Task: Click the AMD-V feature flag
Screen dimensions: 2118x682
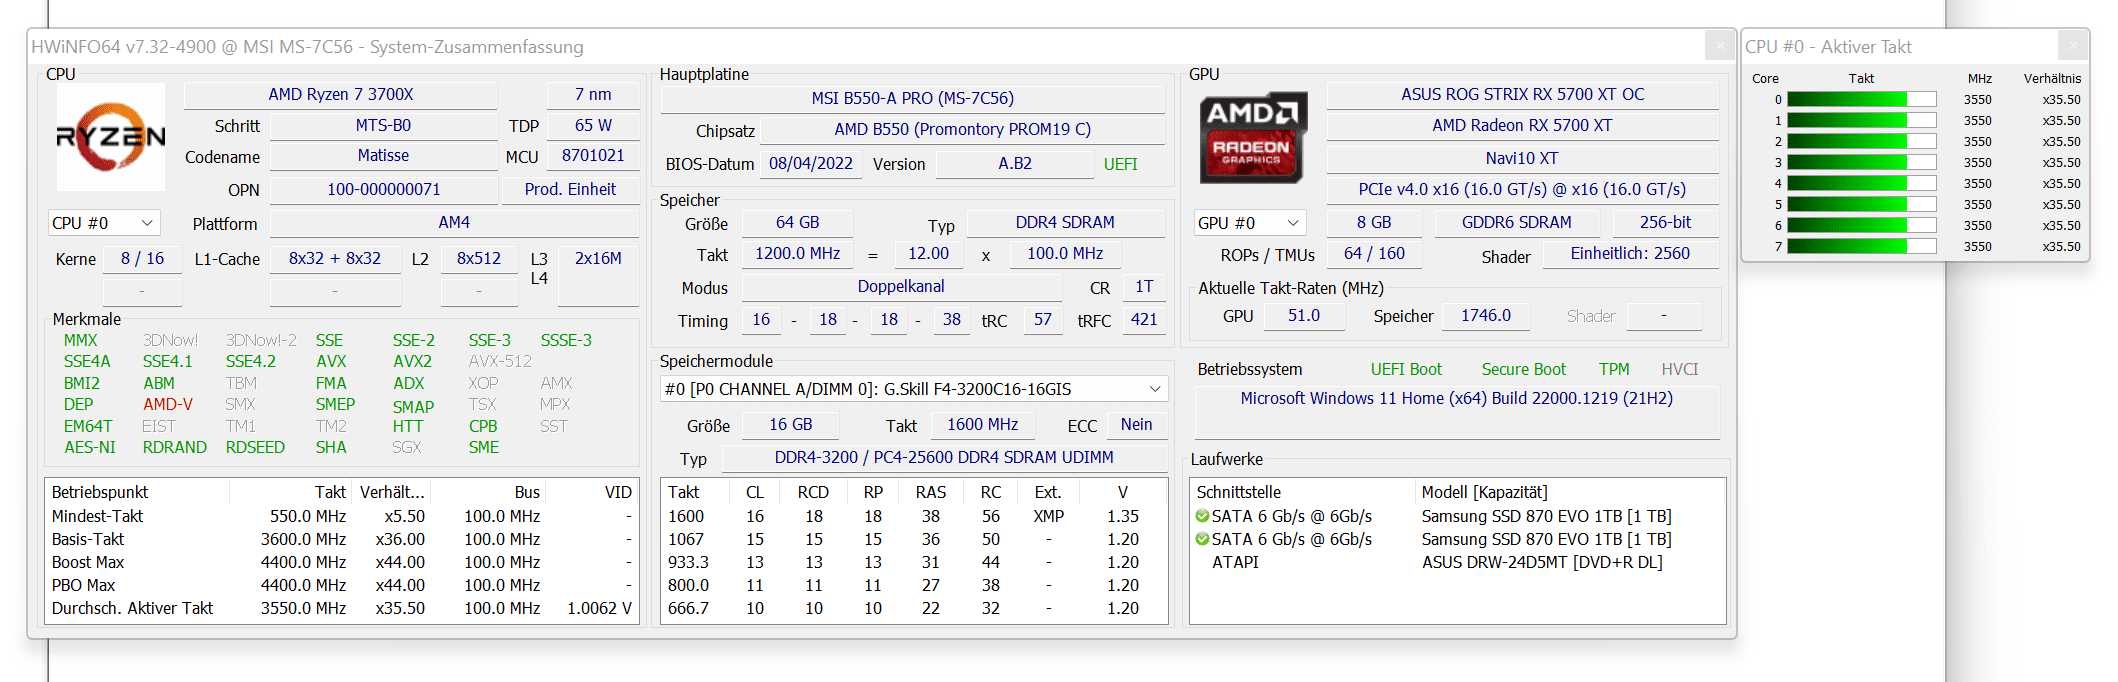Action: tap(167, 405)
